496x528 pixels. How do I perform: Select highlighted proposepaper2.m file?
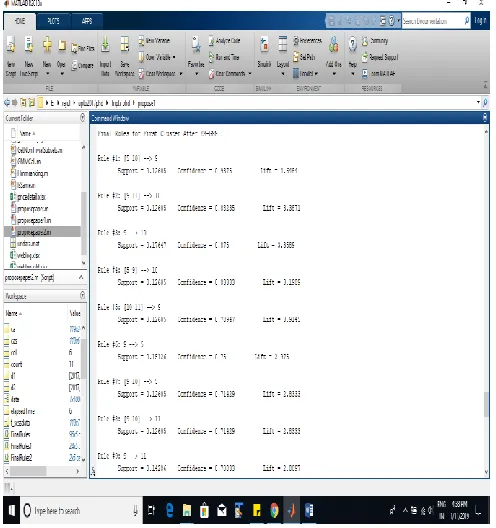point(42,232)
